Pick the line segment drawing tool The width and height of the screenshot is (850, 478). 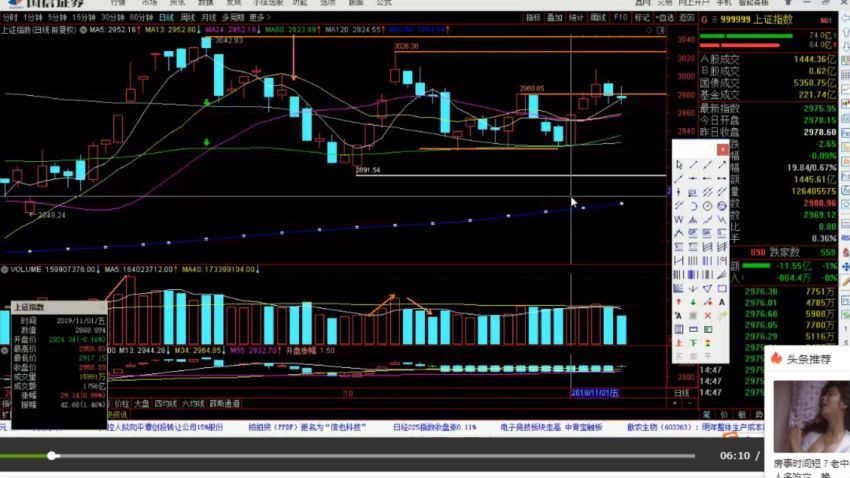point(693,165)
